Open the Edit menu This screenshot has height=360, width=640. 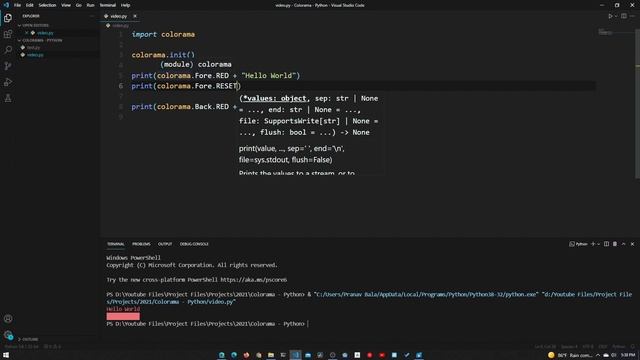pyautogui.click(x=30, y=5)
